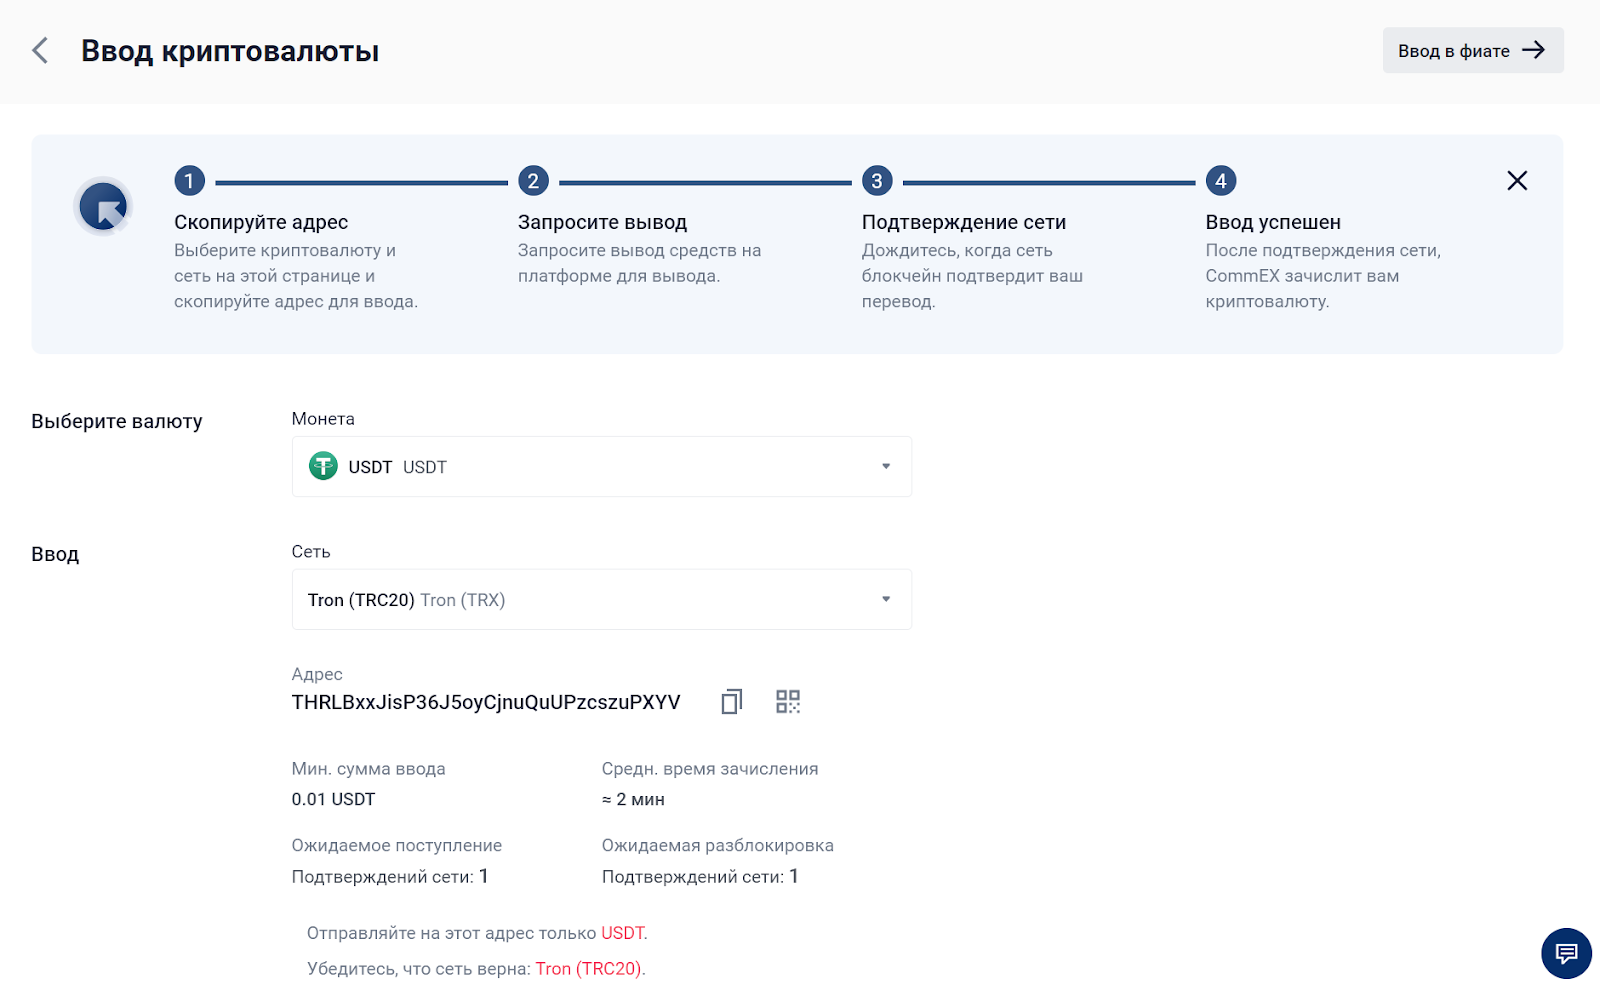Click the coin selector's dropdown arrow
The height and width of the screenshot is (1002, 1600).
tap(885, 467)
